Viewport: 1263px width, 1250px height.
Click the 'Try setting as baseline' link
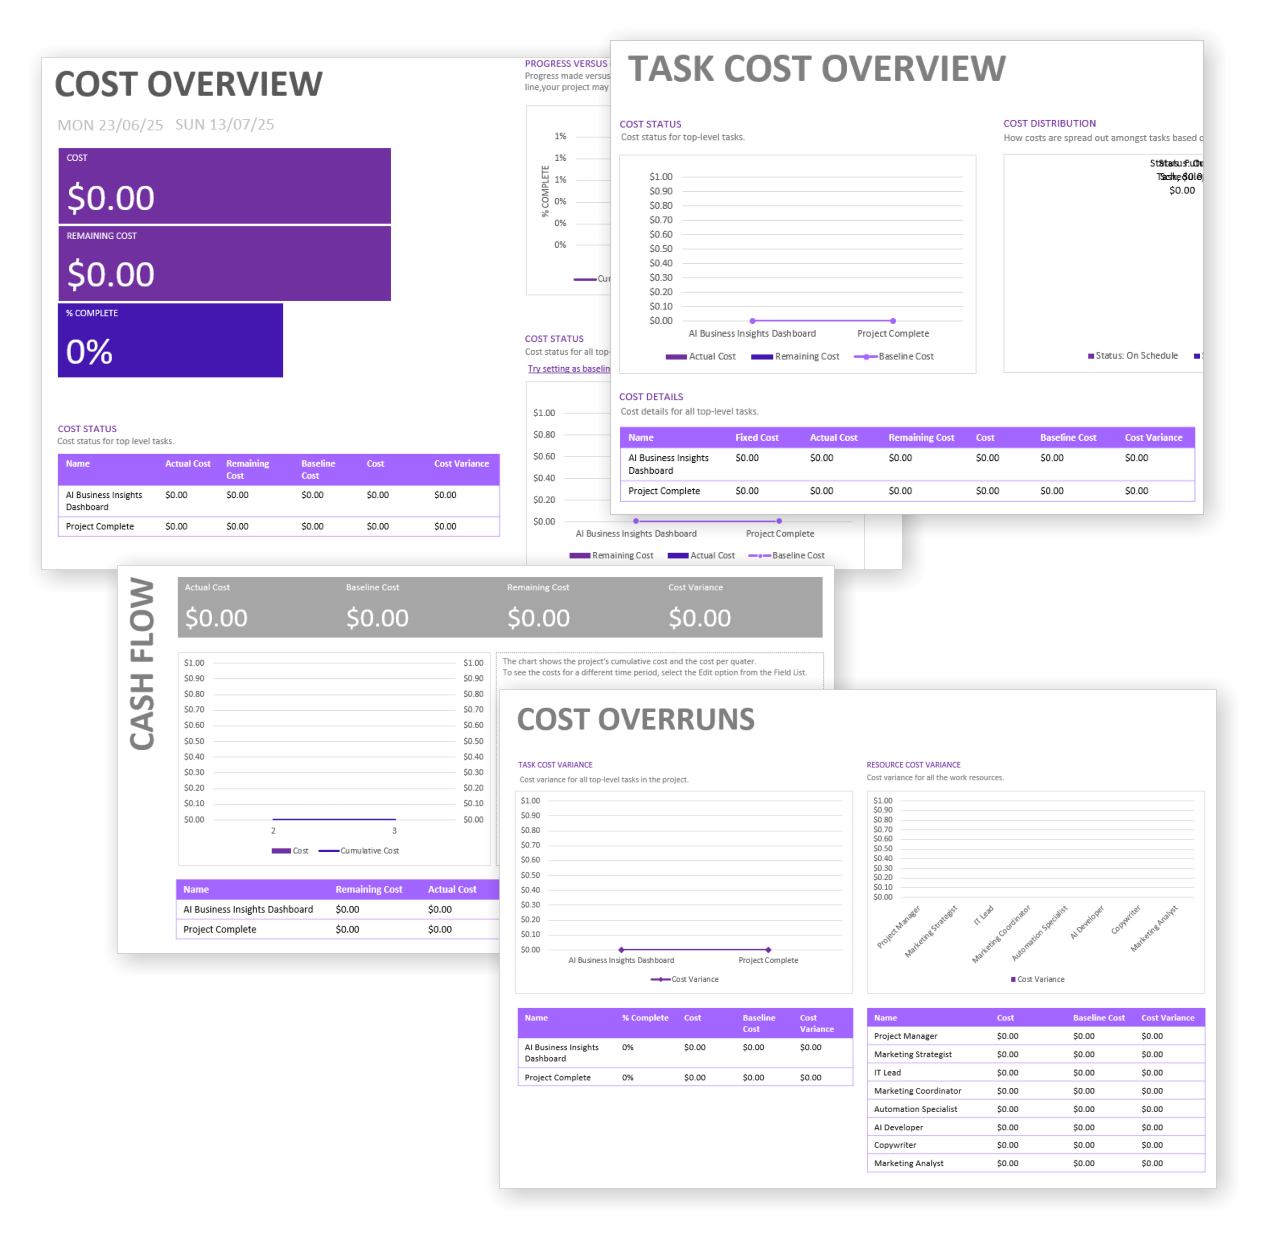(x=569, y=369)
